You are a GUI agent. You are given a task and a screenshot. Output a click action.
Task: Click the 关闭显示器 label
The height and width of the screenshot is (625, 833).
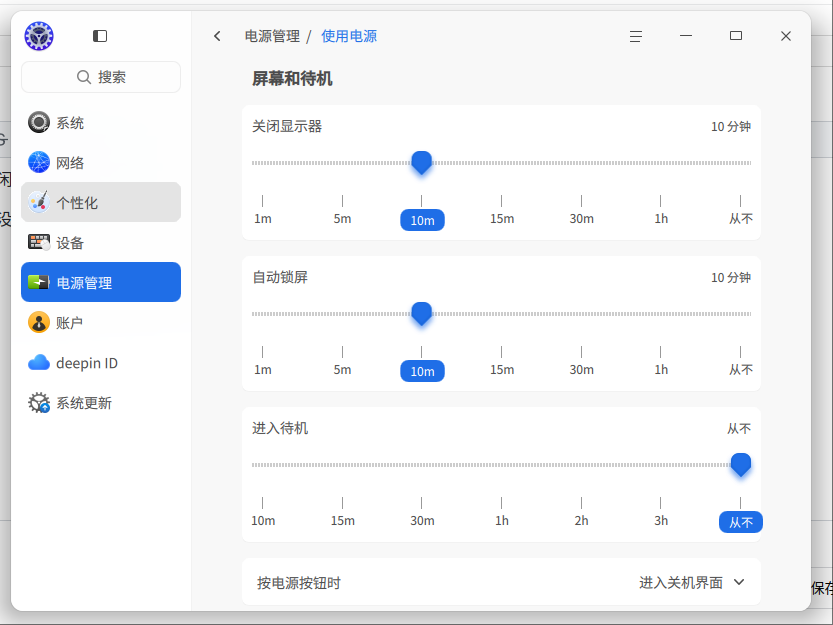coord(287,126)
